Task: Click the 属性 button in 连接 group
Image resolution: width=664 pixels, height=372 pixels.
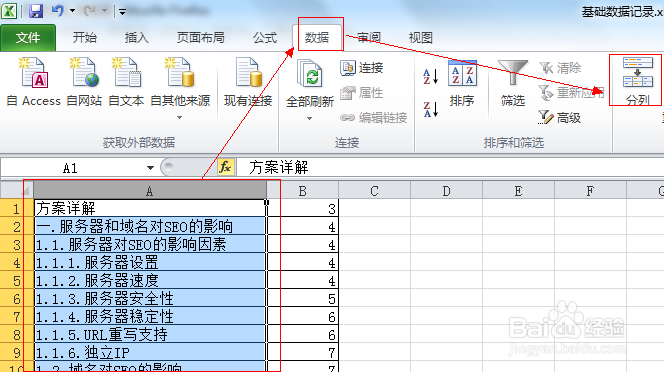Action: 362,92
